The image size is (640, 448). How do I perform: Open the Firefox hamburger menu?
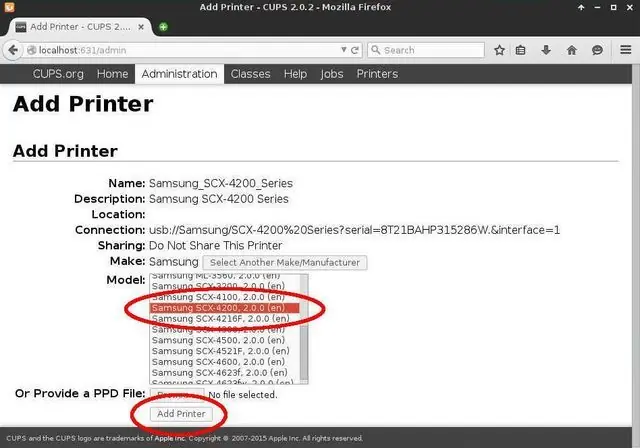(626, 50)
